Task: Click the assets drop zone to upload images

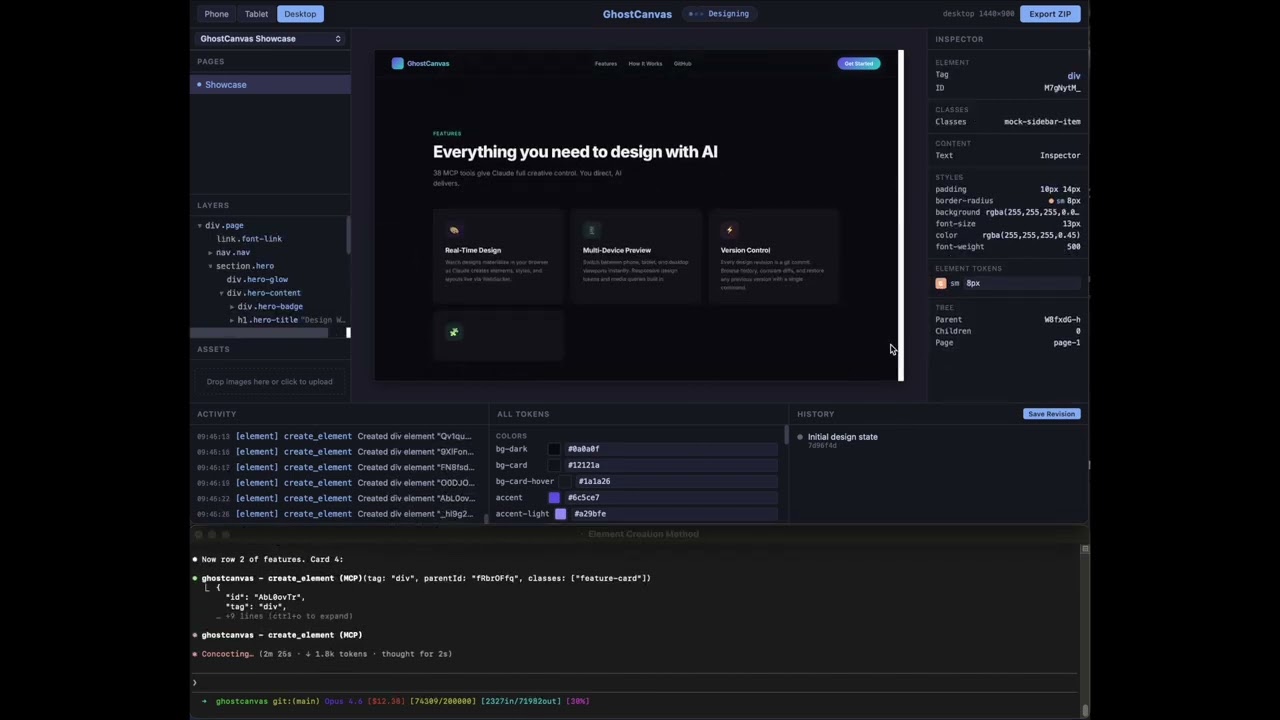Action: pyautogui.click(x=270, y=382)
